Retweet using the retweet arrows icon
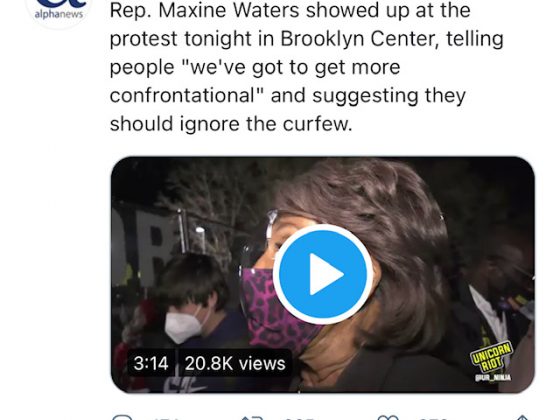 (x=252, y=418)
